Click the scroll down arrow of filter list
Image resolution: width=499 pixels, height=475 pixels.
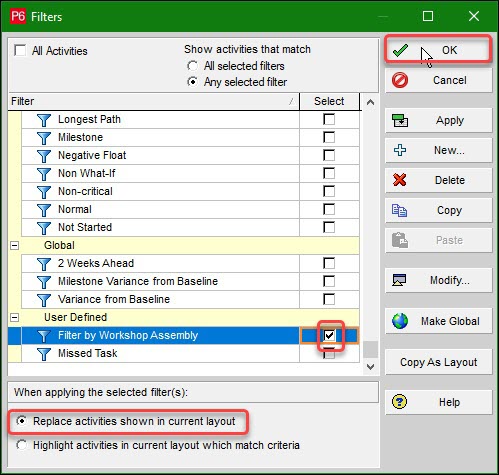(370, 367)
